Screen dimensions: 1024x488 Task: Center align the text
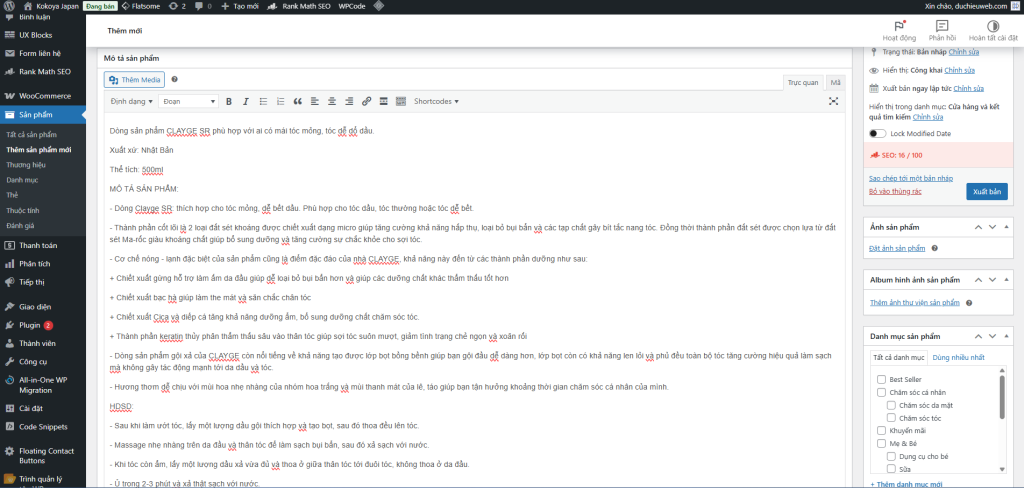[329, 101]
